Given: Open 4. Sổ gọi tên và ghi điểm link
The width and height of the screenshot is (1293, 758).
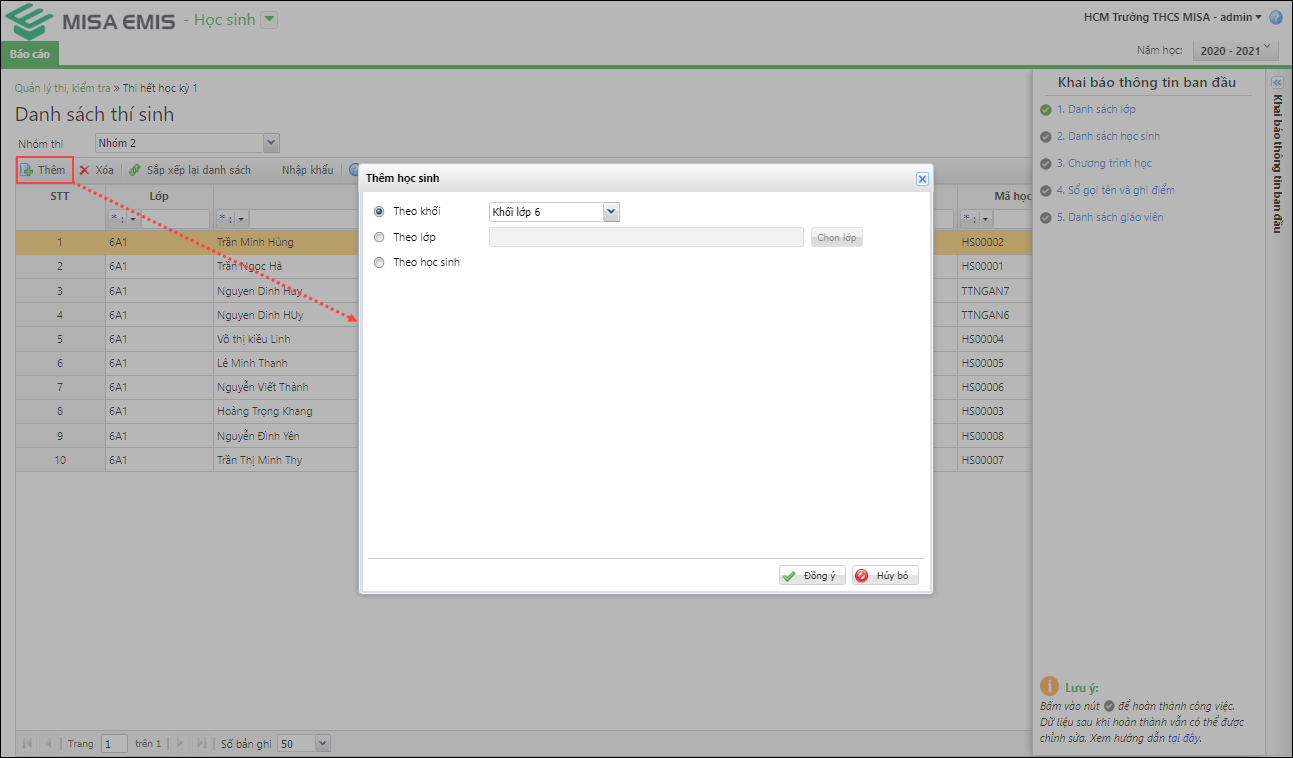Looking at the screenshot, I should [1116, 191].
